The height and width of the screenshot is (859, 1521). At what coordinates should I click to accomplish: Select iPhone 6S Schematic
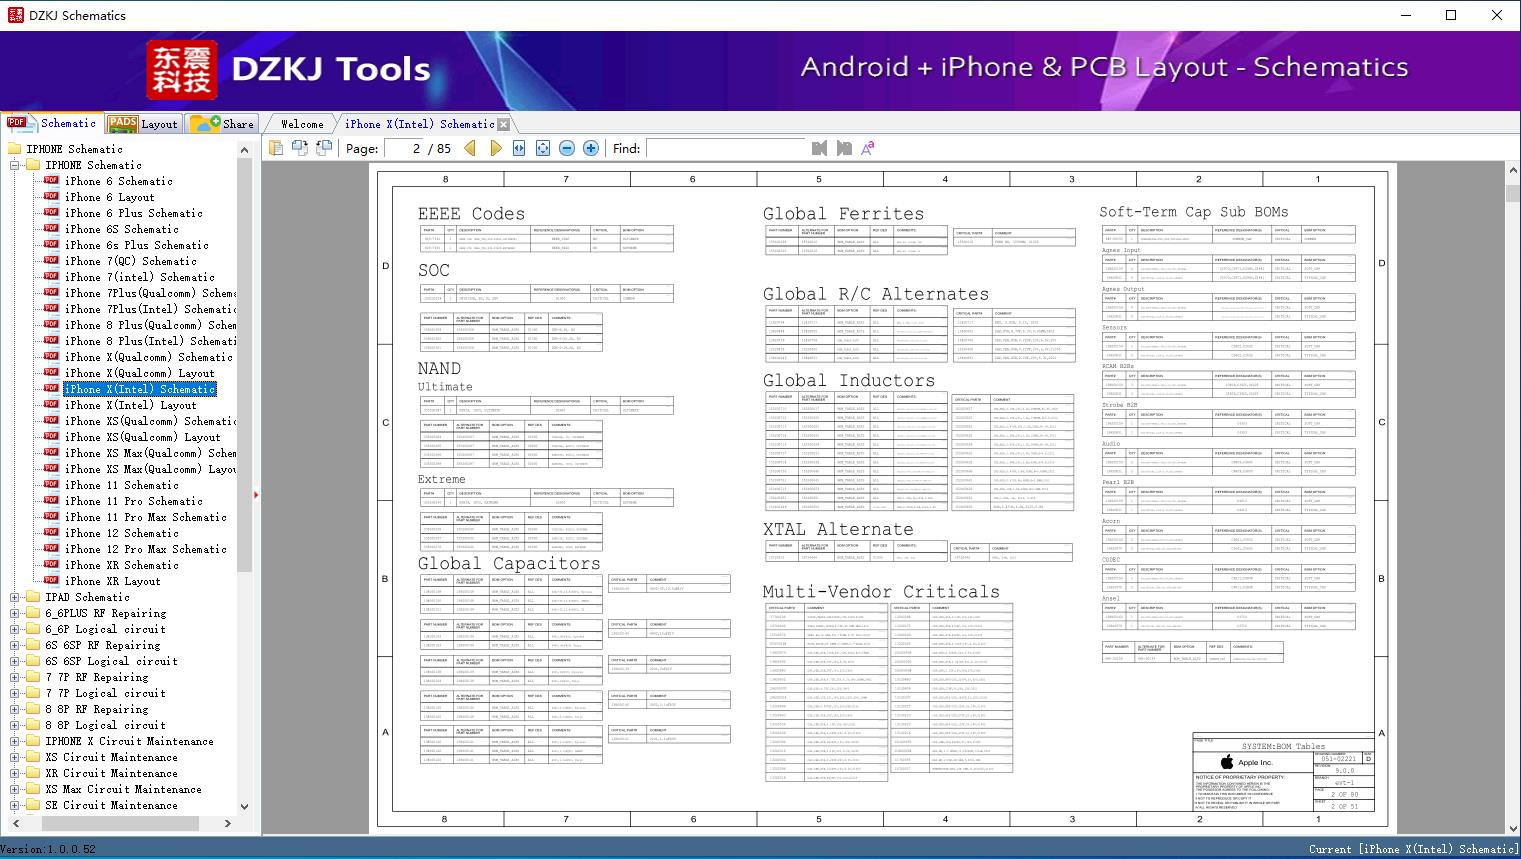coord(122,229)
